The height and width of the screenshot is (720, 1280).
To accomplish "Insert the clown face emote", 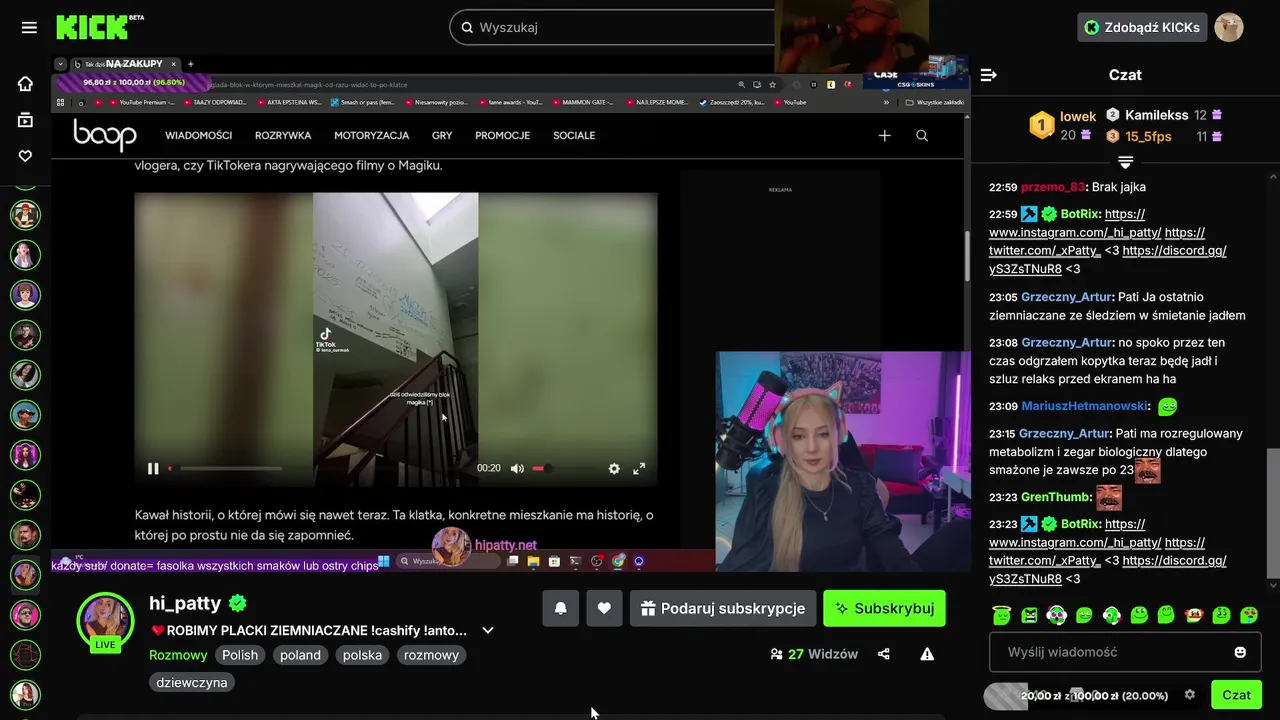I will pos(1193,615).
